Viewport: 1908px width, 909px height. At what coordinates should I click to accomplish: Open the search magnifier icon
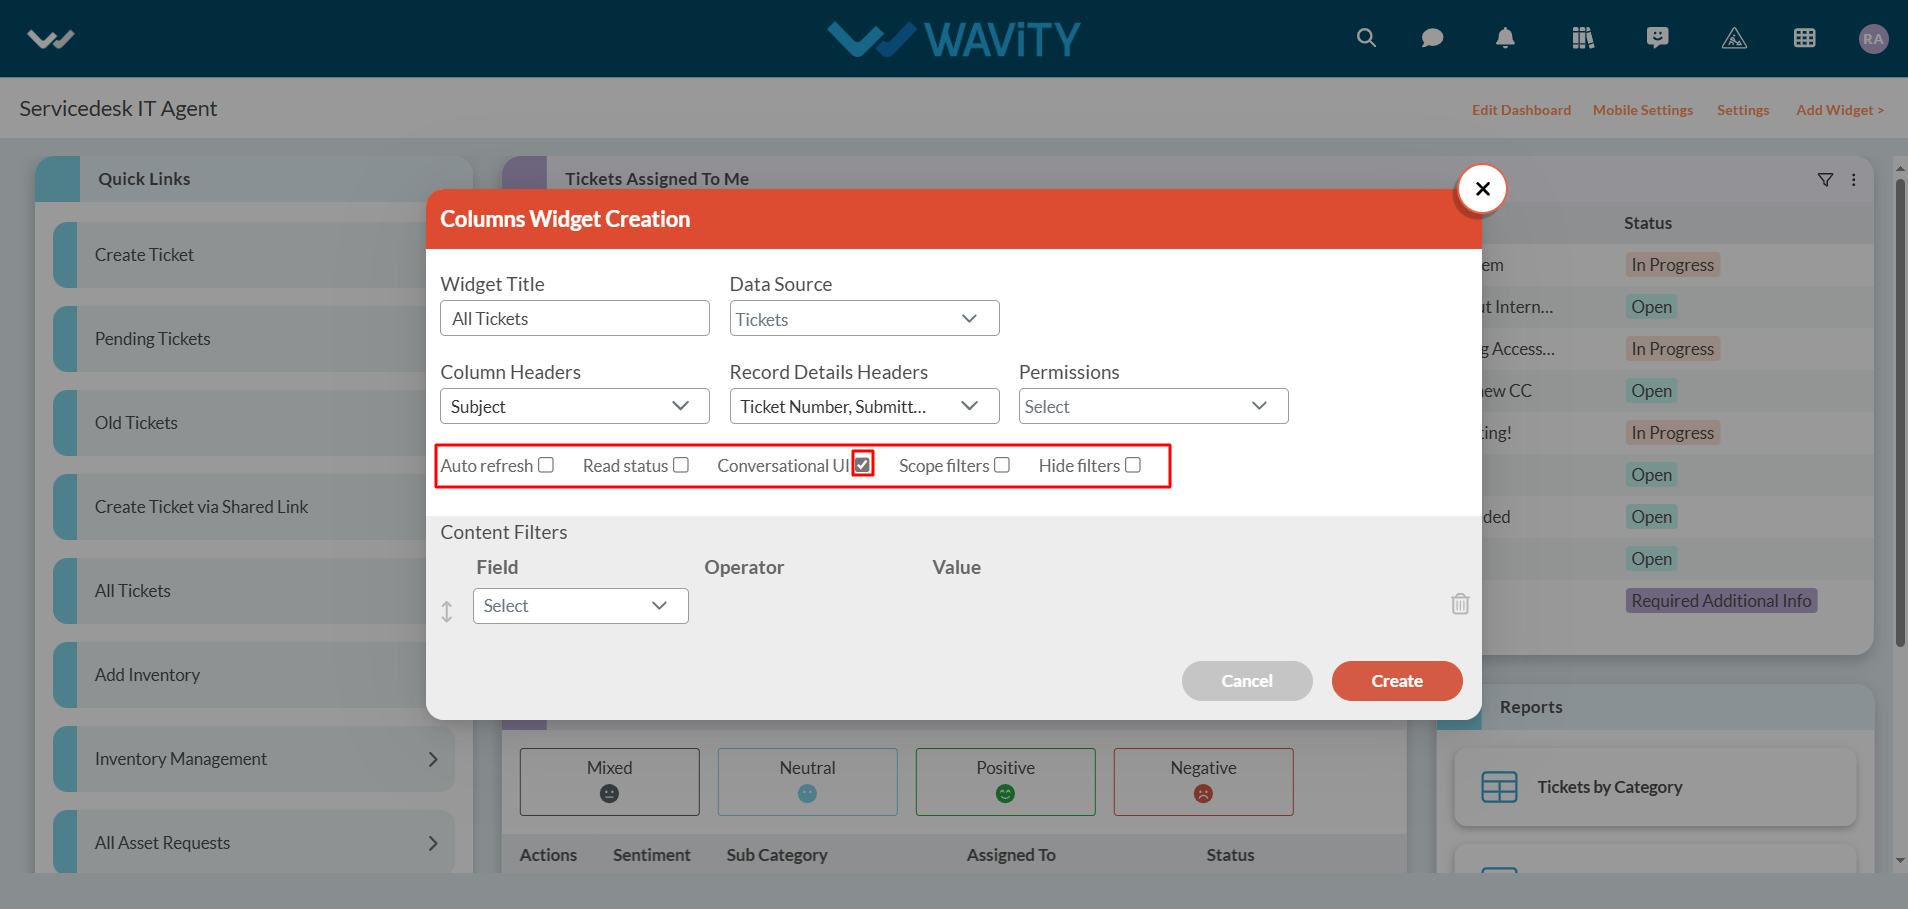1366,38
